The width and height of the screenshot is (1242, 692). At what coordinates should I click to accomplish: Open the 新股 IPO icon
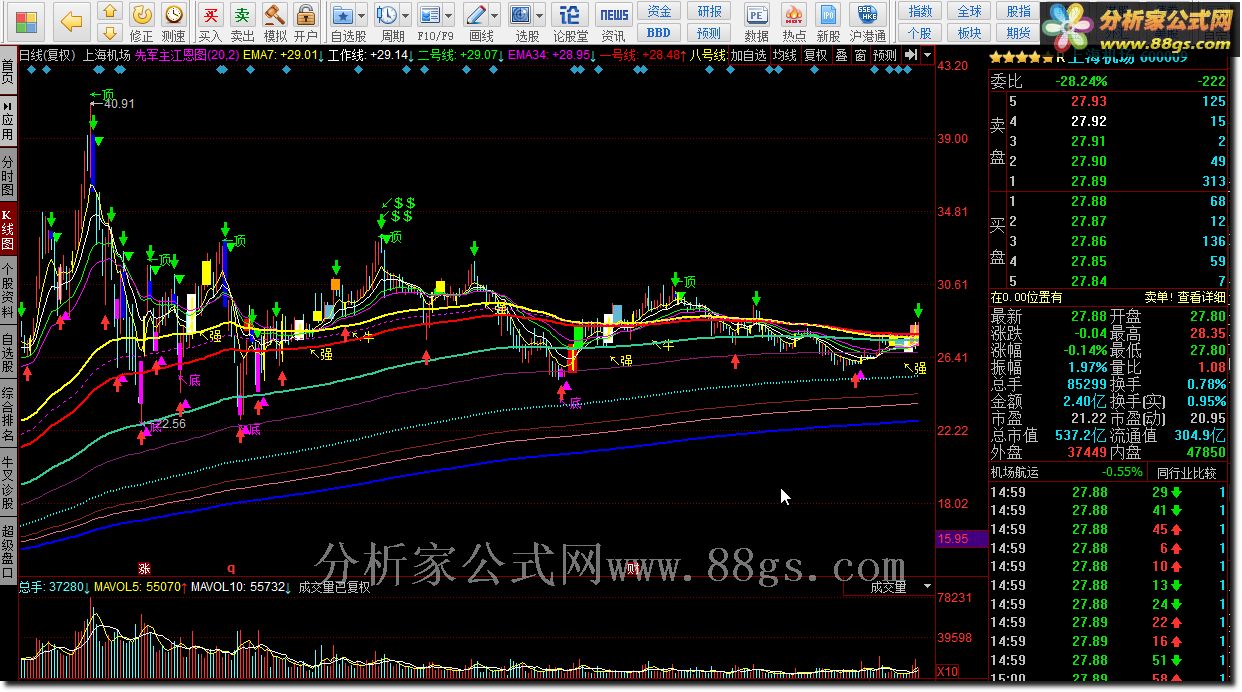click(x=828, y=22)
